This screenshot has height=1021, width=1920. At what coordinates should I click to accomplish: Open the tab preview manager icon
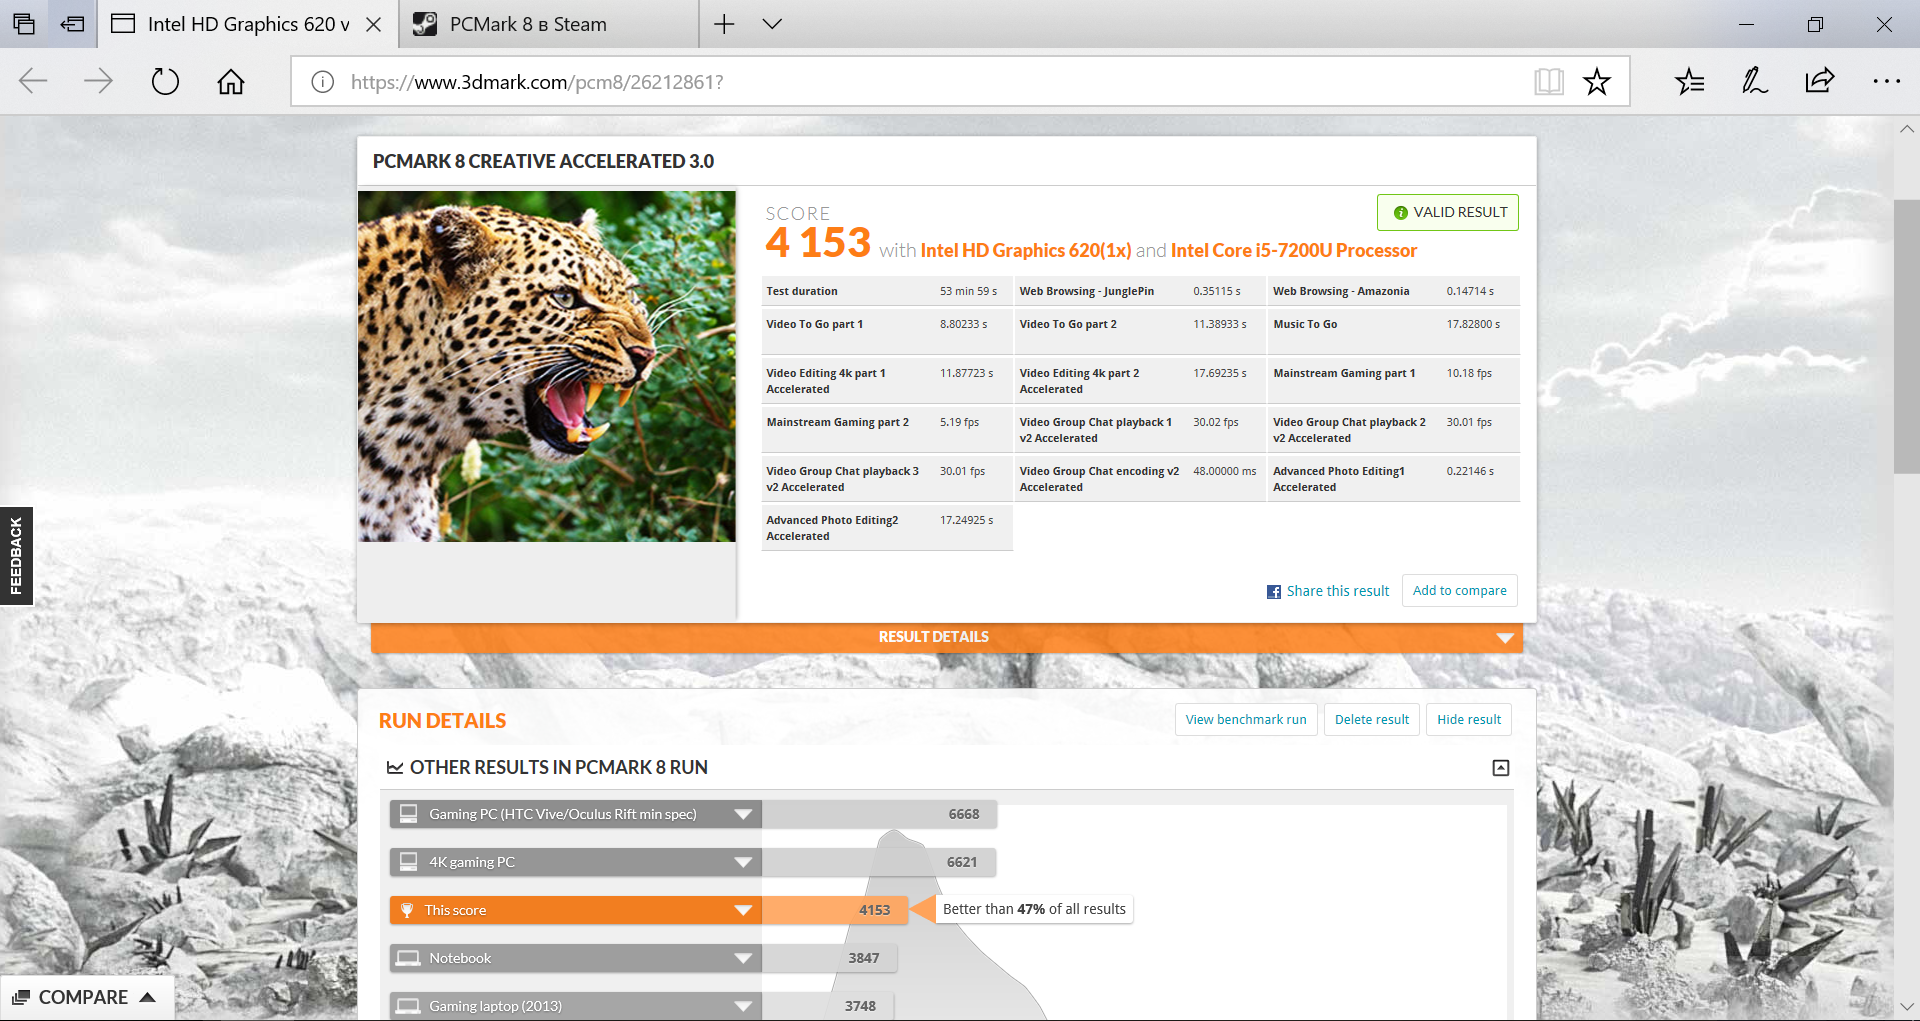[24, 24]
